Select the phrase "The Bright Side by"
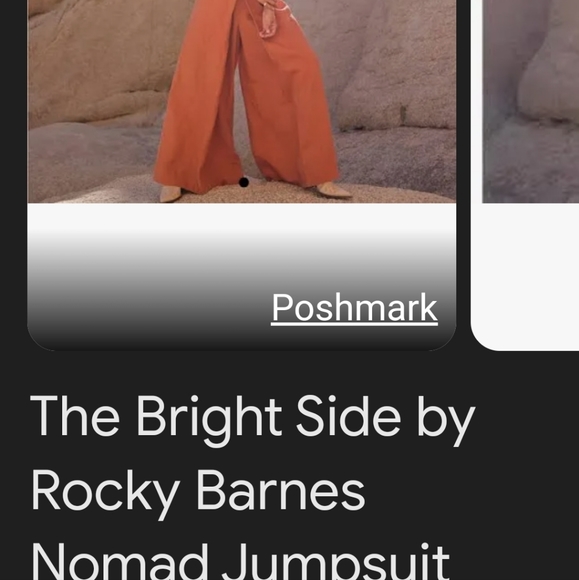579x580 pixels. [x=253, y=416]
